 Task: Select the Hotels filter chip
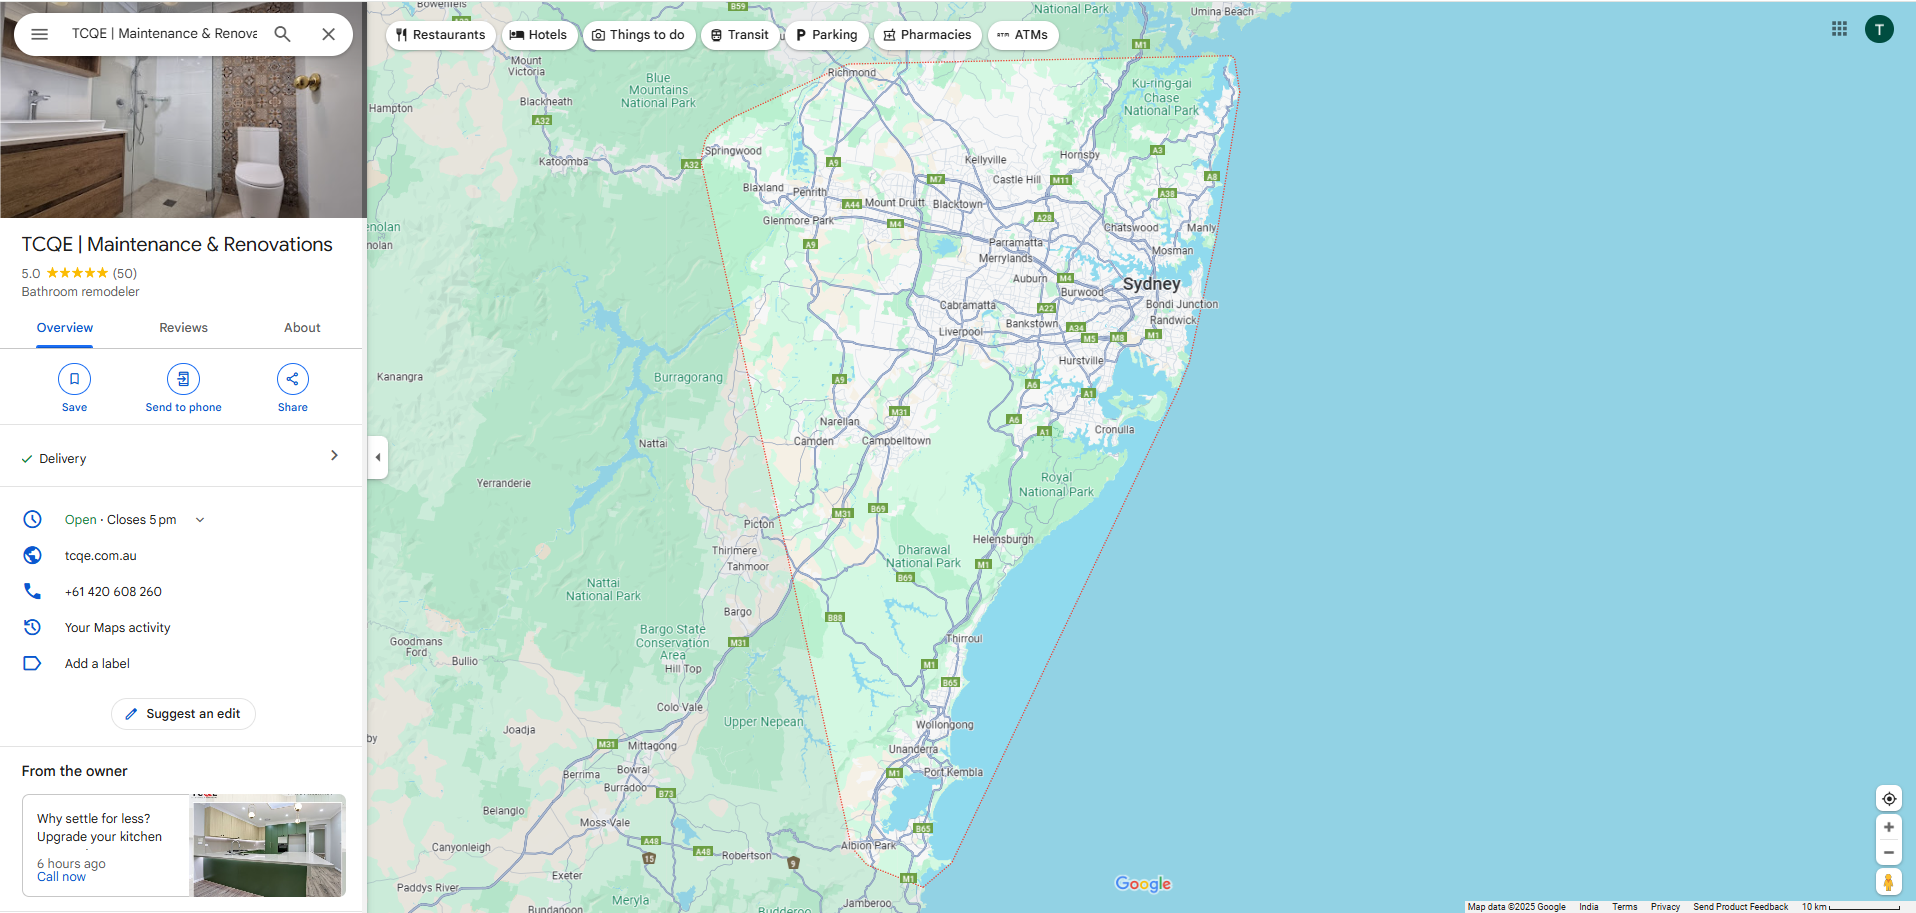pyautogui.click(x=539, y=35)
